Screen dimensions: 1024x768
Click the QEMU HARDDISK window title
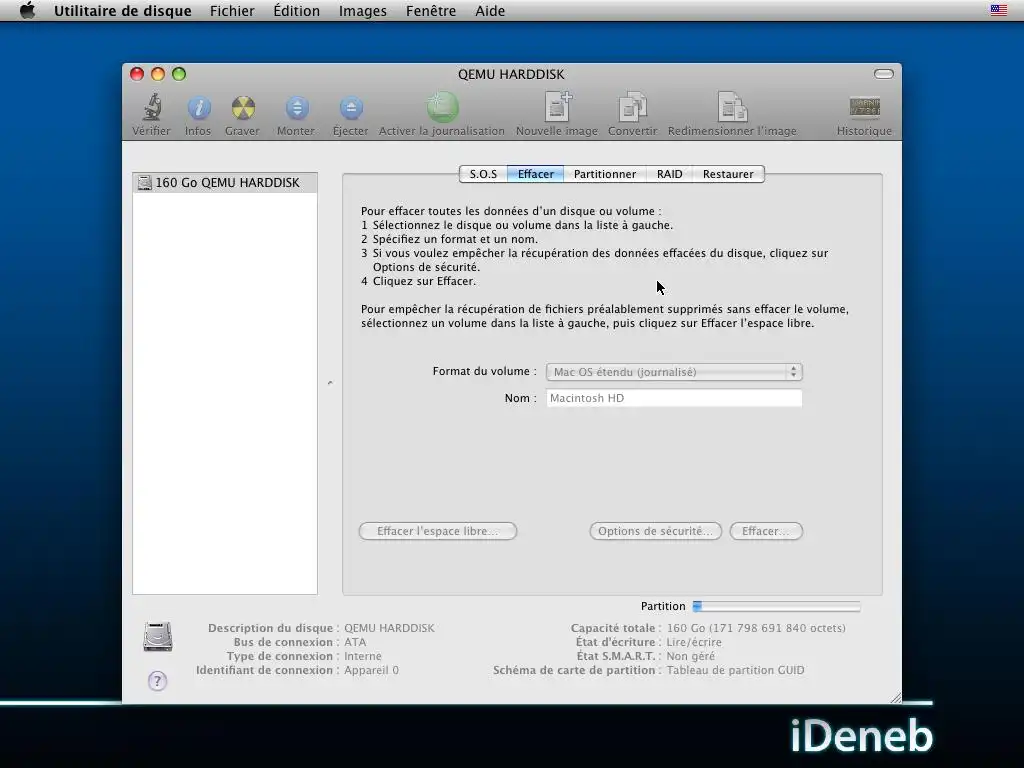pos(511,74)
